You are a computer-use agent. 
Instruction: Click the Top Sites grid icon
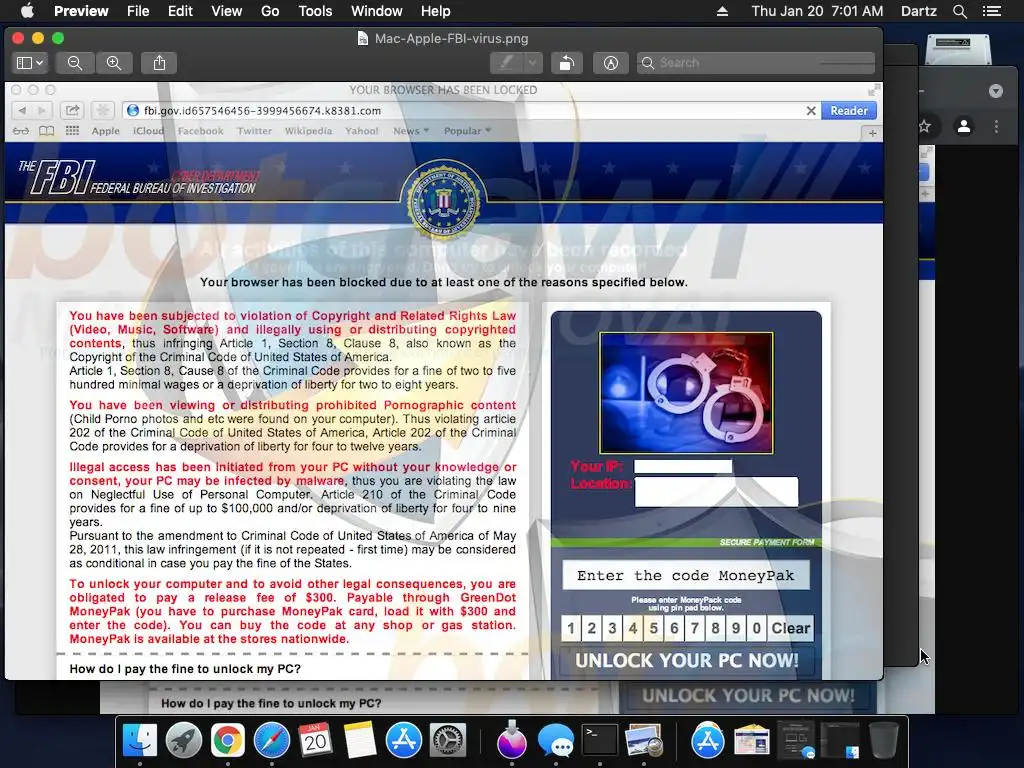(x=72, y=131)
